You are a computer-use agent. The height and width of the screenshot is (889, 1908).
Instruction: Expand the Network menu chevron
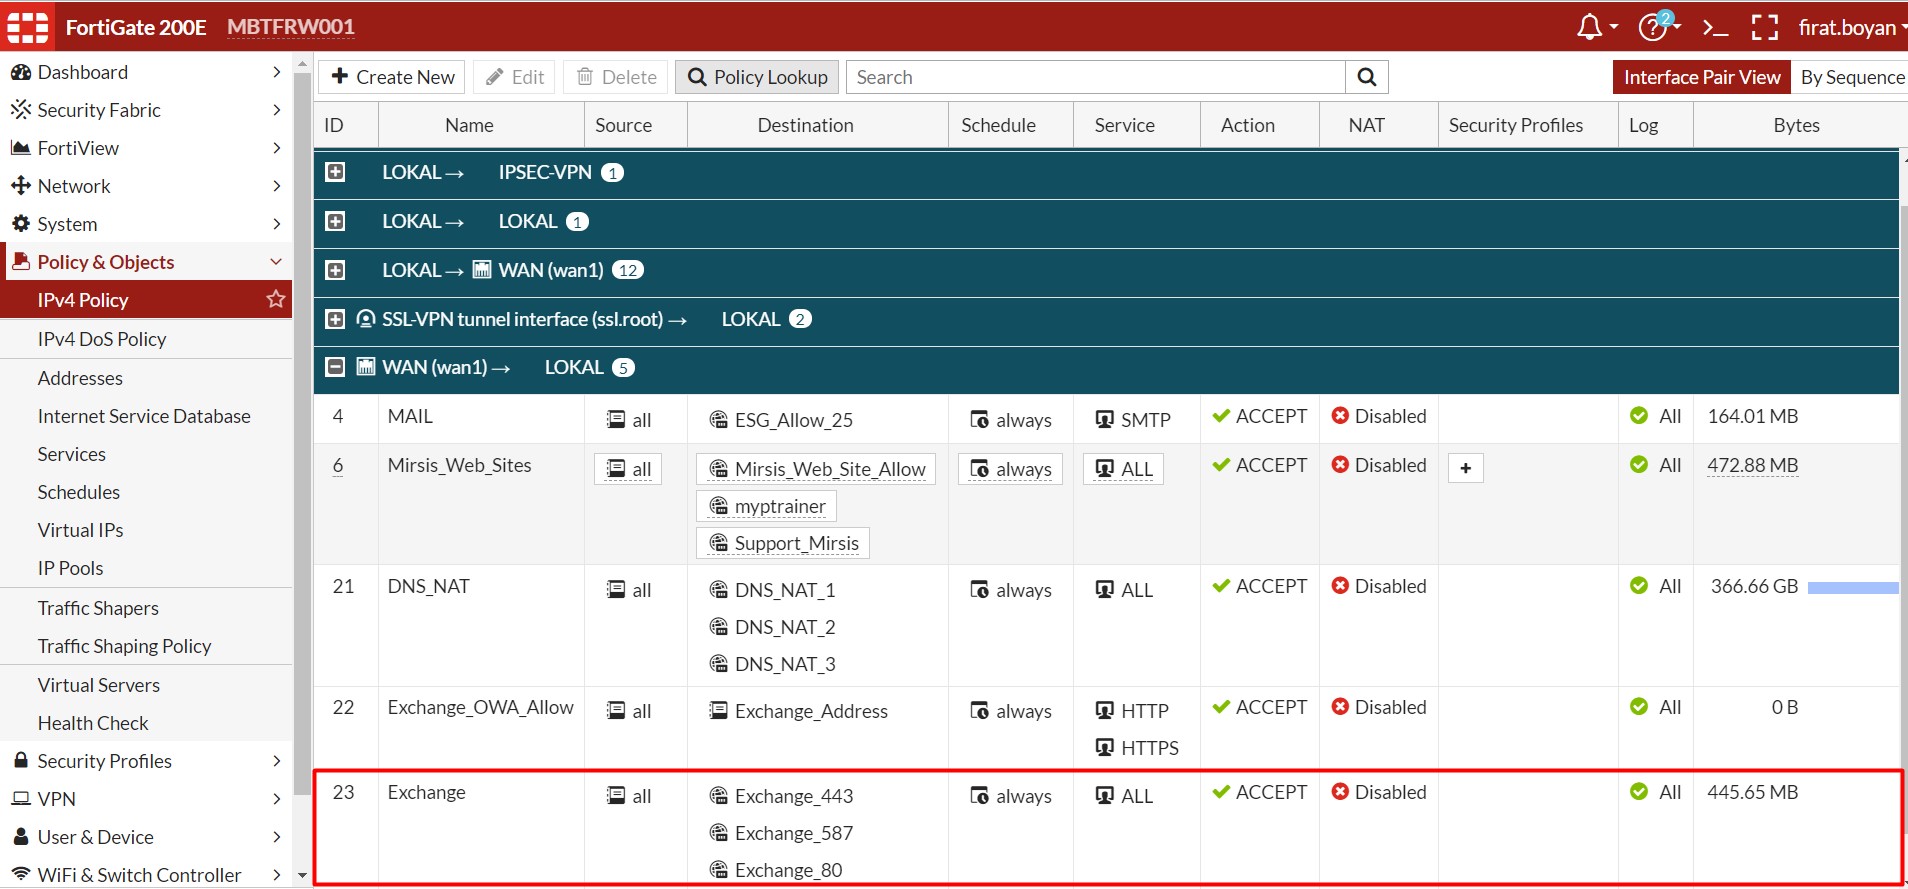277,186
